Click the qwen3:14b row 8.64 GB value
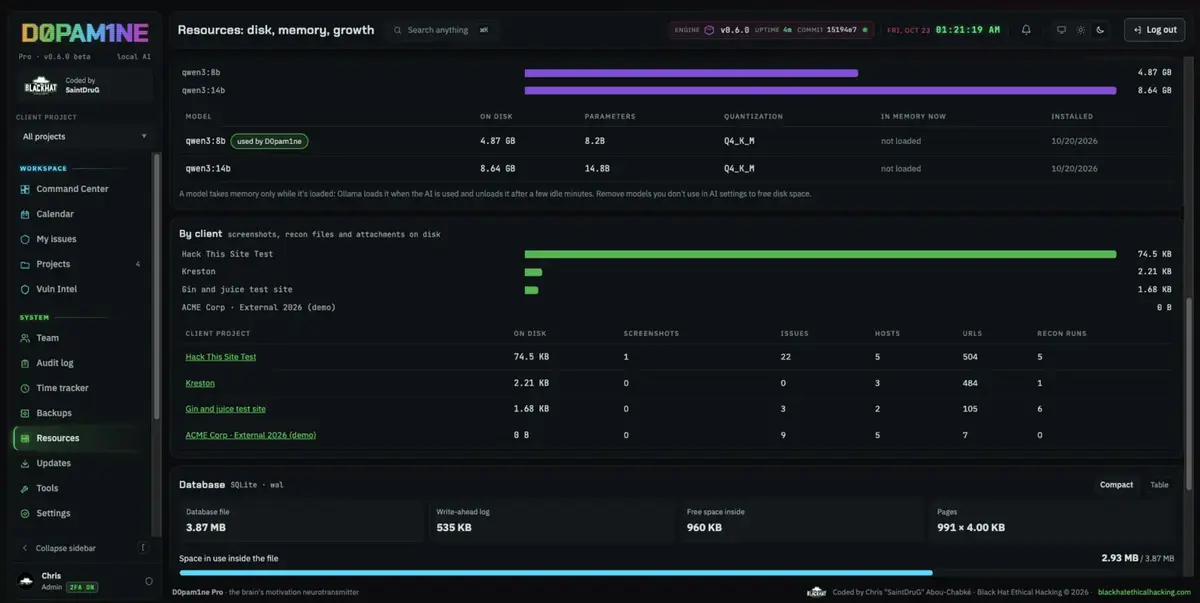Viewport: 1200px width, 603px height. point(498,169)
